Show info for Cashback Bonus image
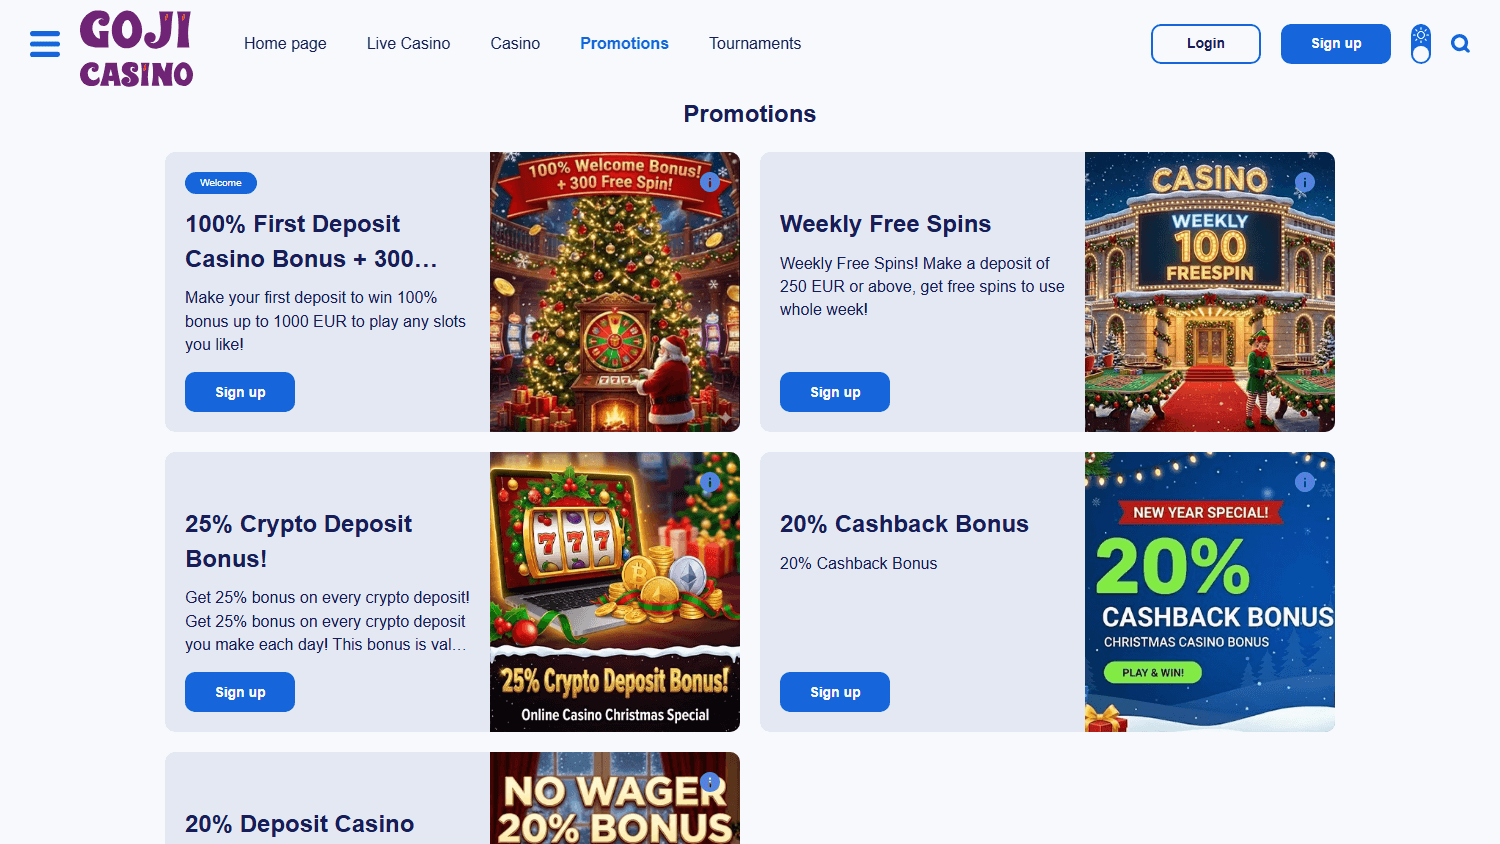Screen dimensions: 1500x844 [x=1305, y=482]
